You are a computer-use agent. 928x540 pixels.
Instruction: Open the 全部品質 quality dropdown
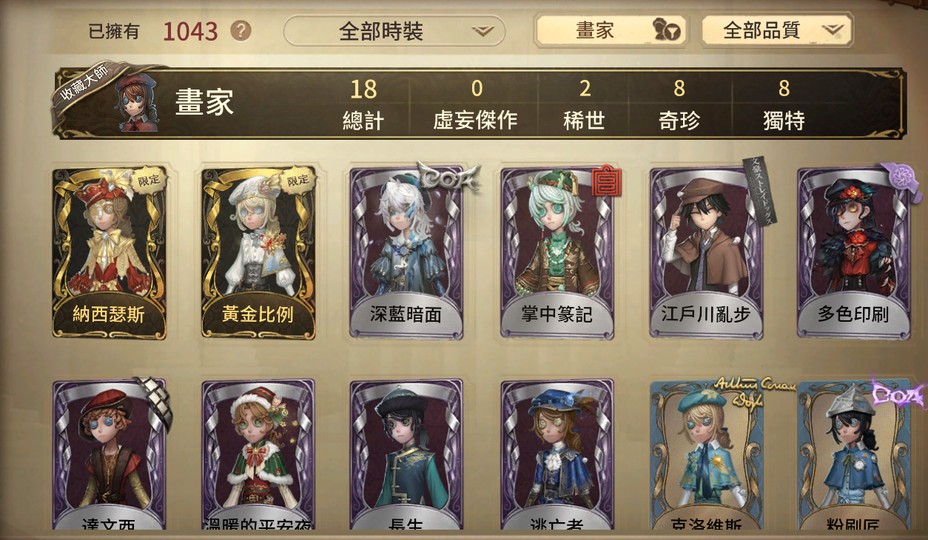tap(777, 30)
